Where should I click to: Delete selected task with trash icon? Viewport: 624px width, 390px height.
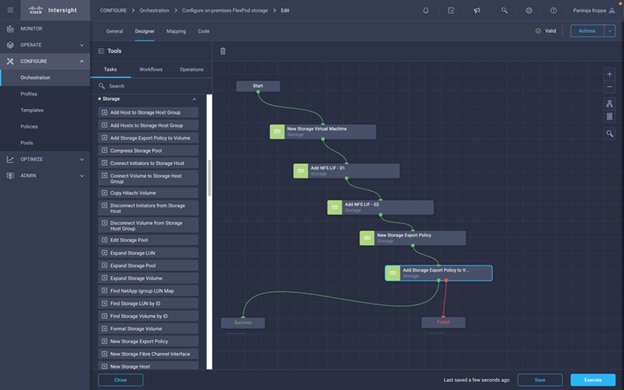click(x=223, y=51)
